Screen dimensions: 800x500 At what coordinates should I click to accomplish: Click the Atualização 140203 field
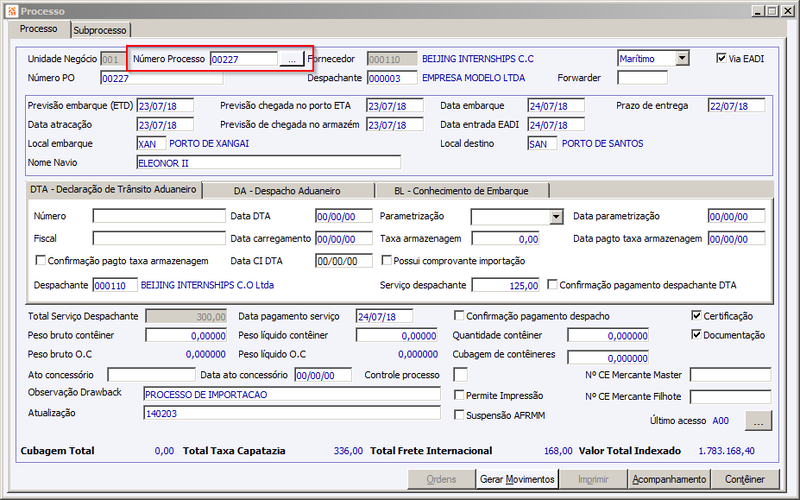point(292,413)
